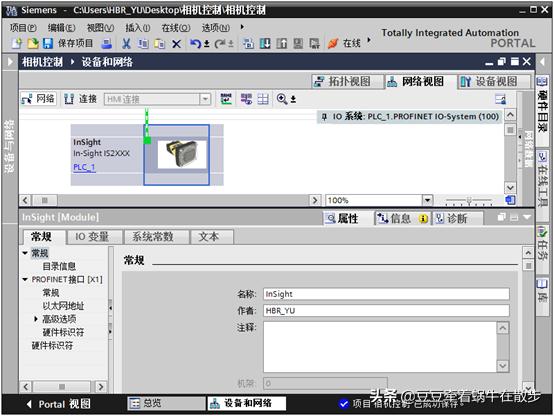Click the relations icon in network toolbar
554x416 pixels.
pos(226,99)
